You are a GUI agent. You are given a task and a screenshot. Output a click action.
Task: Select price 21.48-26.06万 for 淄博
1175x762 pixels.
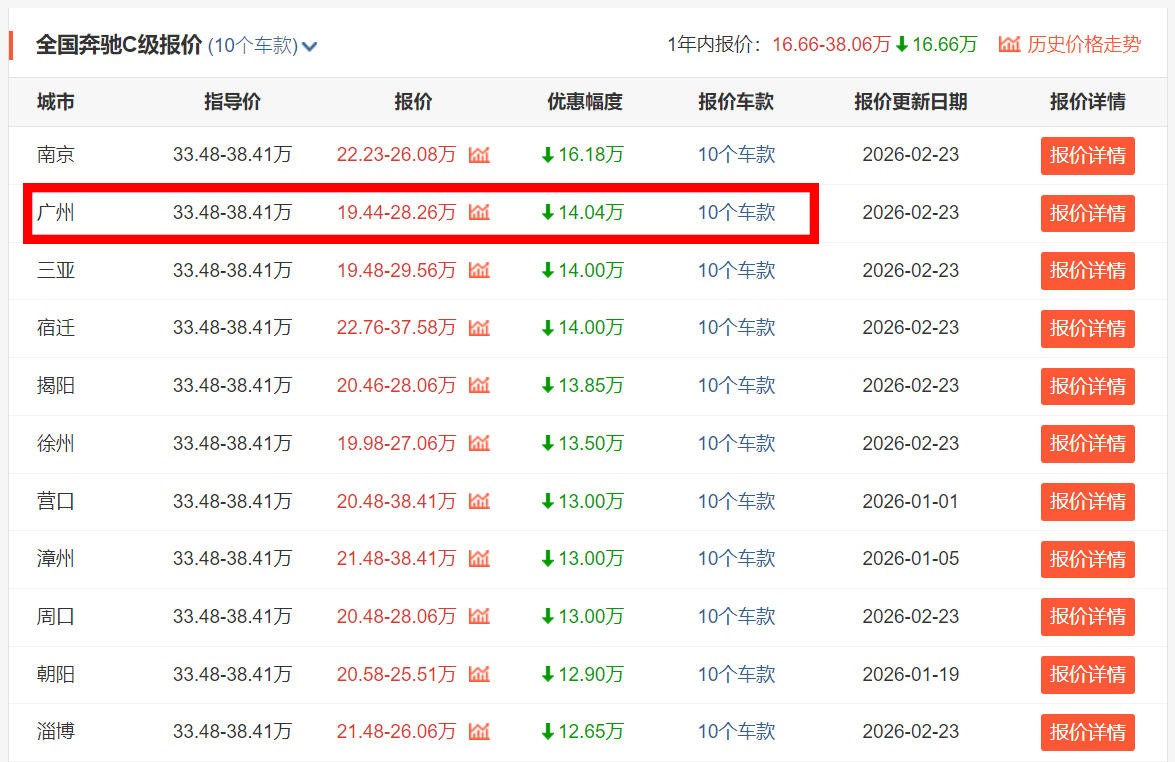396,731
